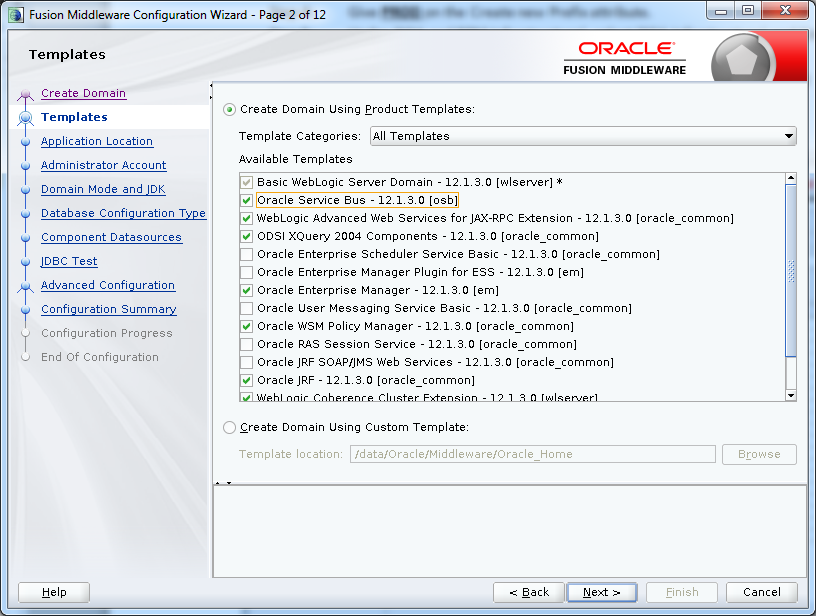Image resolution: width=816 pixels, height=616 pixels.
Task: Select the current Templates step label
Action: click(x=74, y=117)
